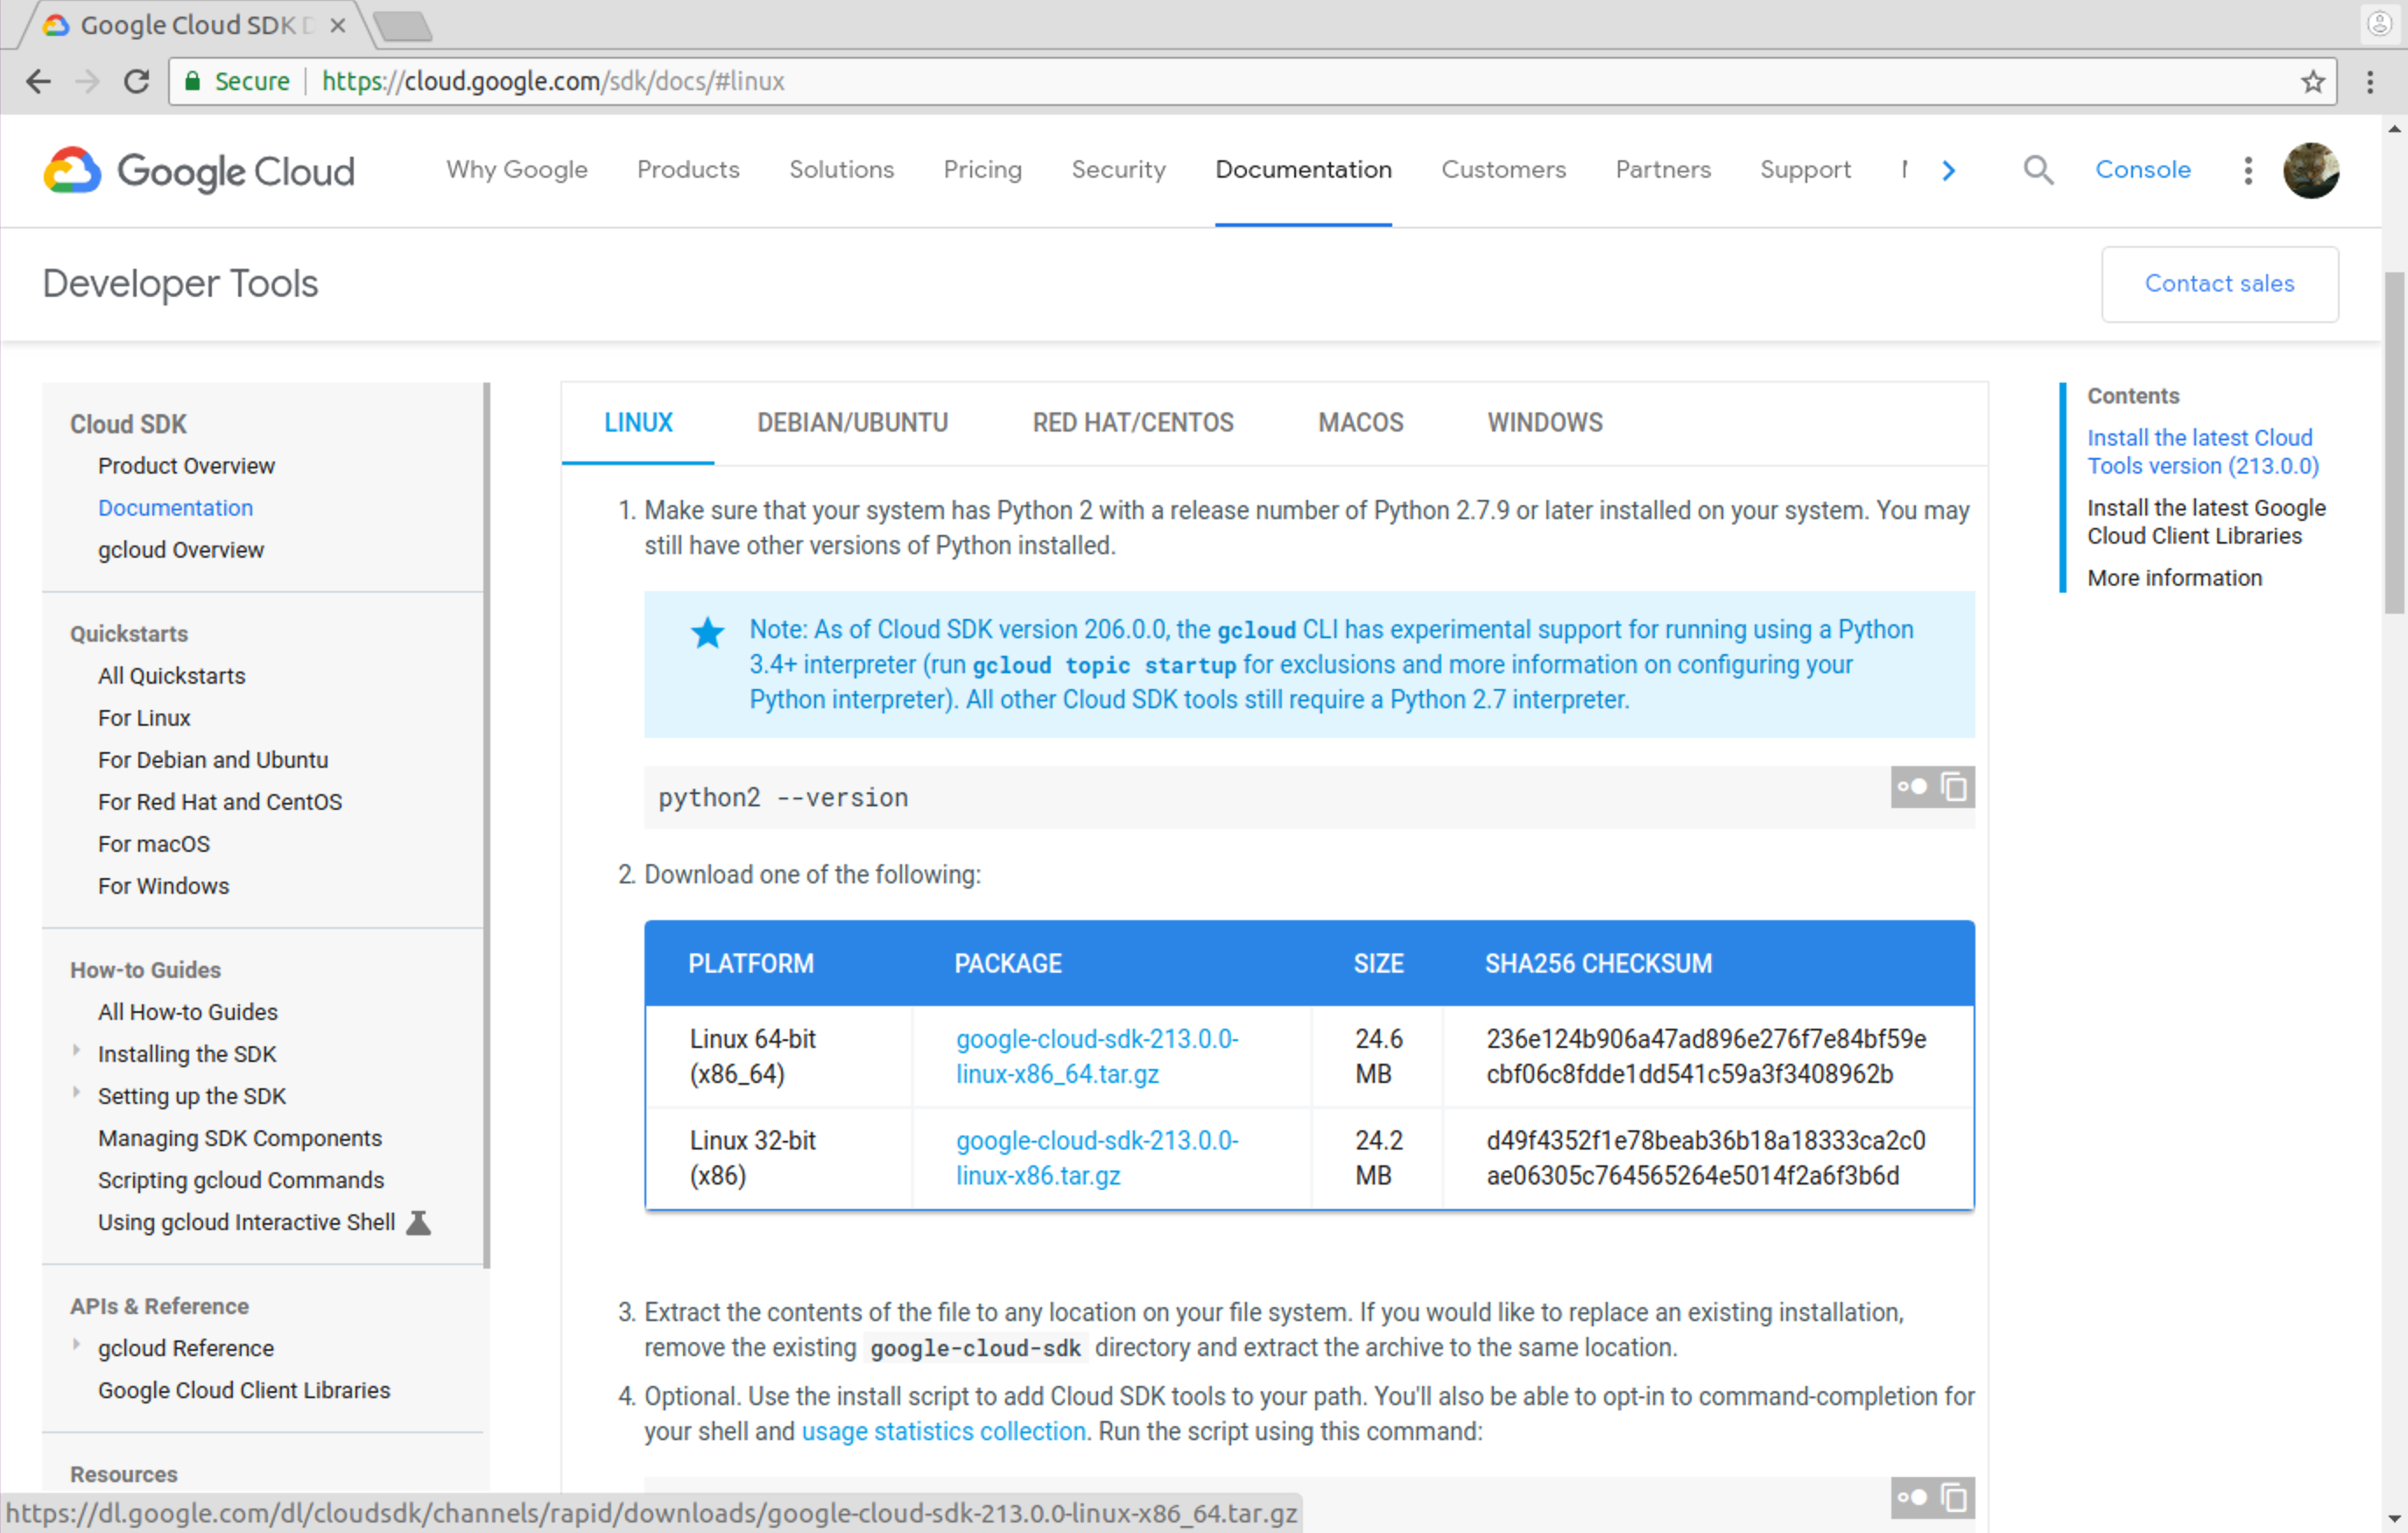Screen dimensions: 2408x1533
Task: Open the user profile avatar
Action: [2309, 171]
